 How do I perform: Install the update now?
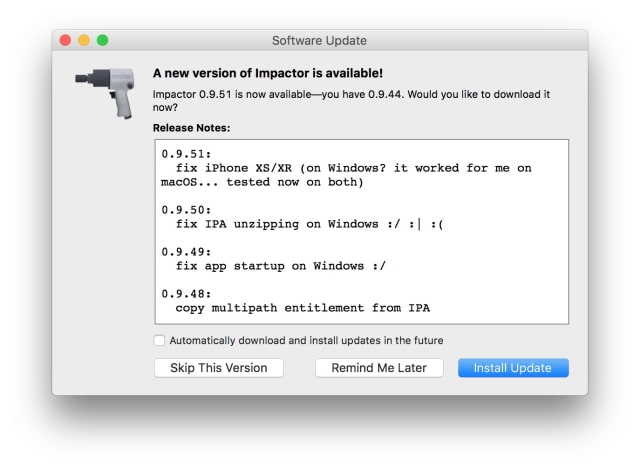point(513,368)
